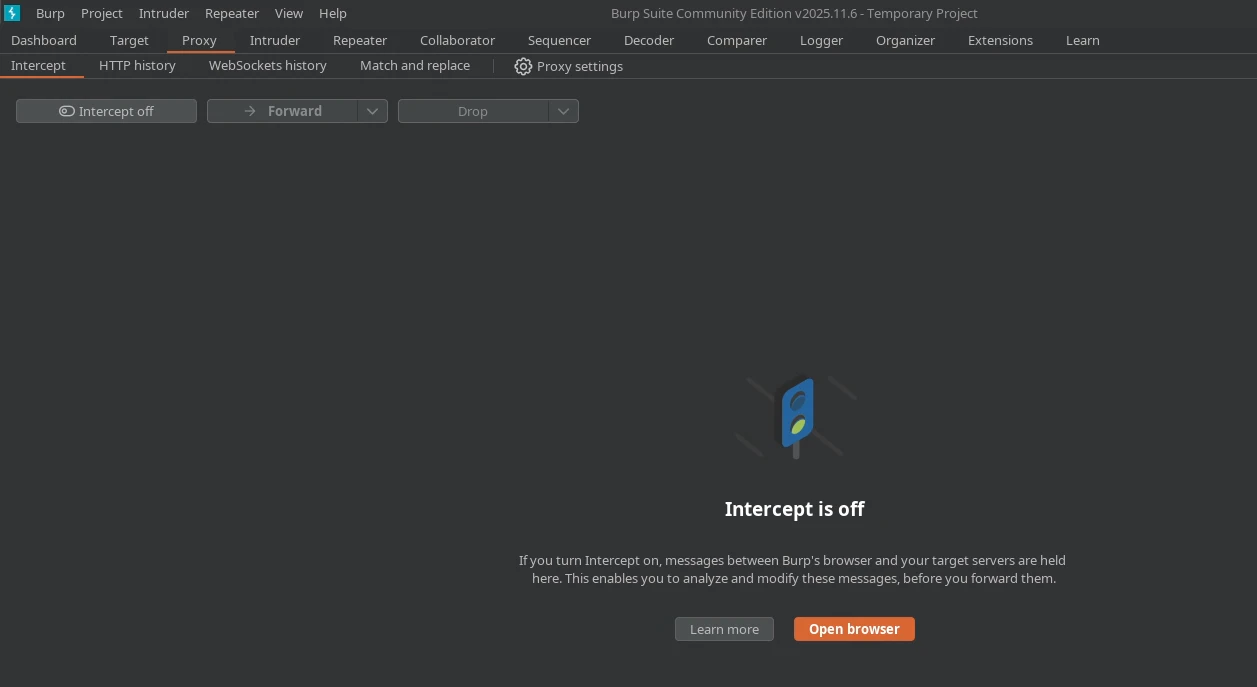
Task: Switch to the Target tab
Action: click(x=129, y=40)
